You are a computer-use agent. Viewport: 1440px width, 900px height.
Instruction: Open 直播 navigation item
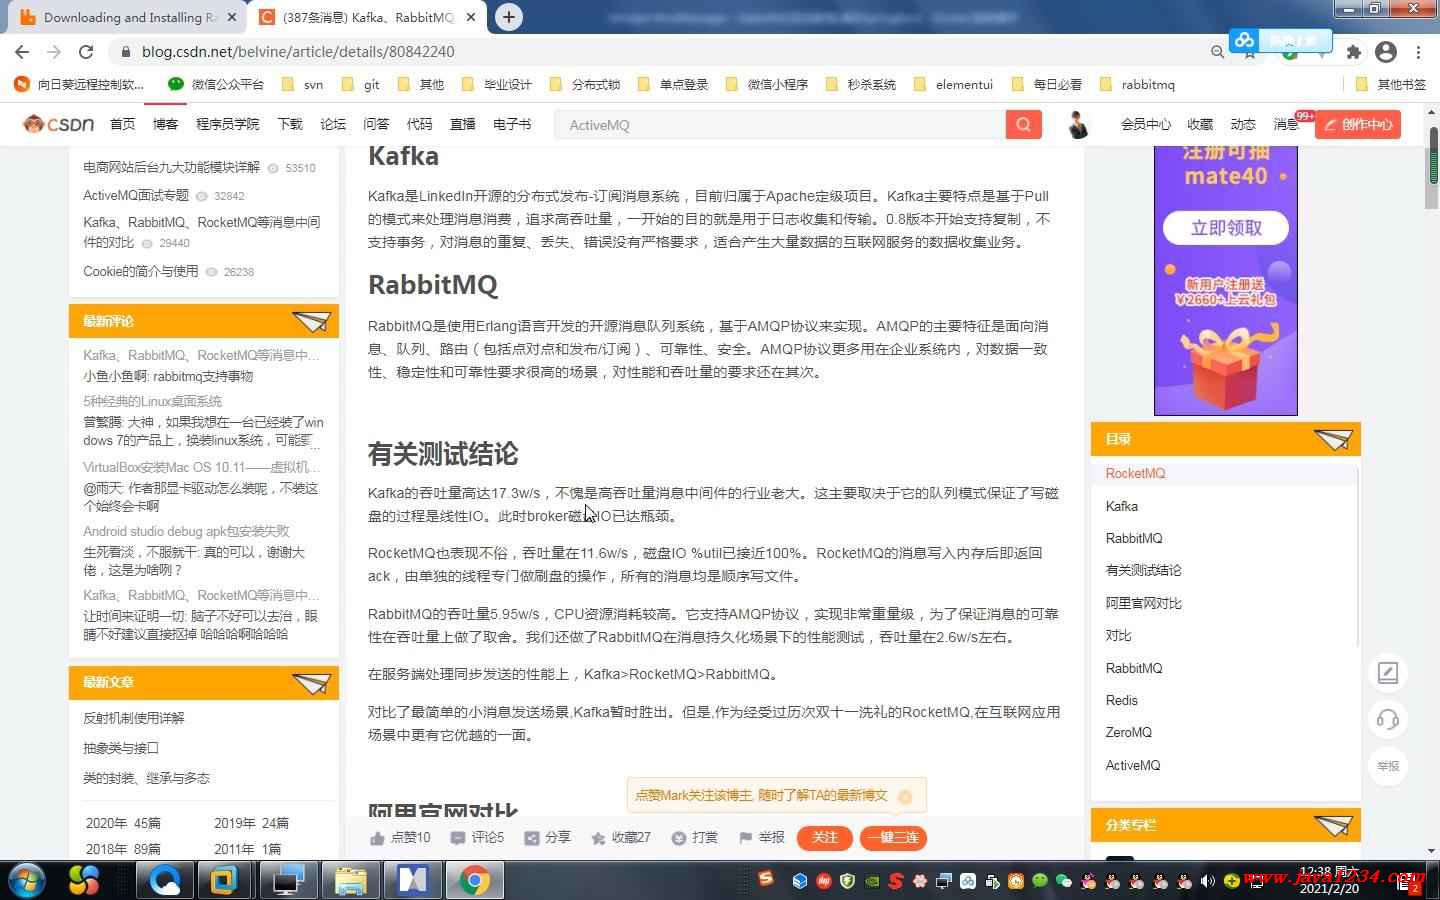coord(462,124)
